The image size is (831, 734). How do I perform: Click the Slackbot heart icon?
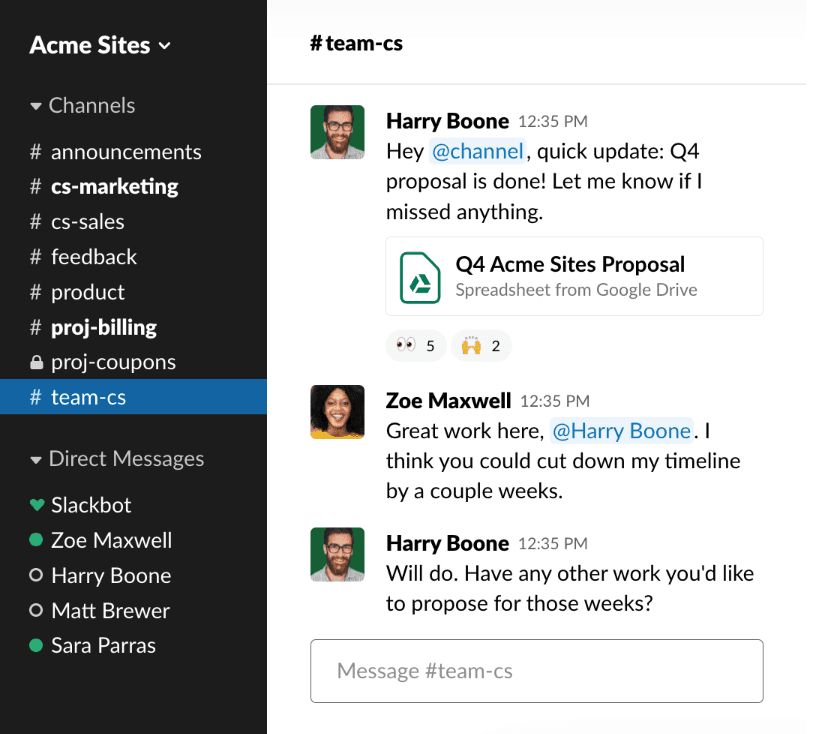coord(36,505)
